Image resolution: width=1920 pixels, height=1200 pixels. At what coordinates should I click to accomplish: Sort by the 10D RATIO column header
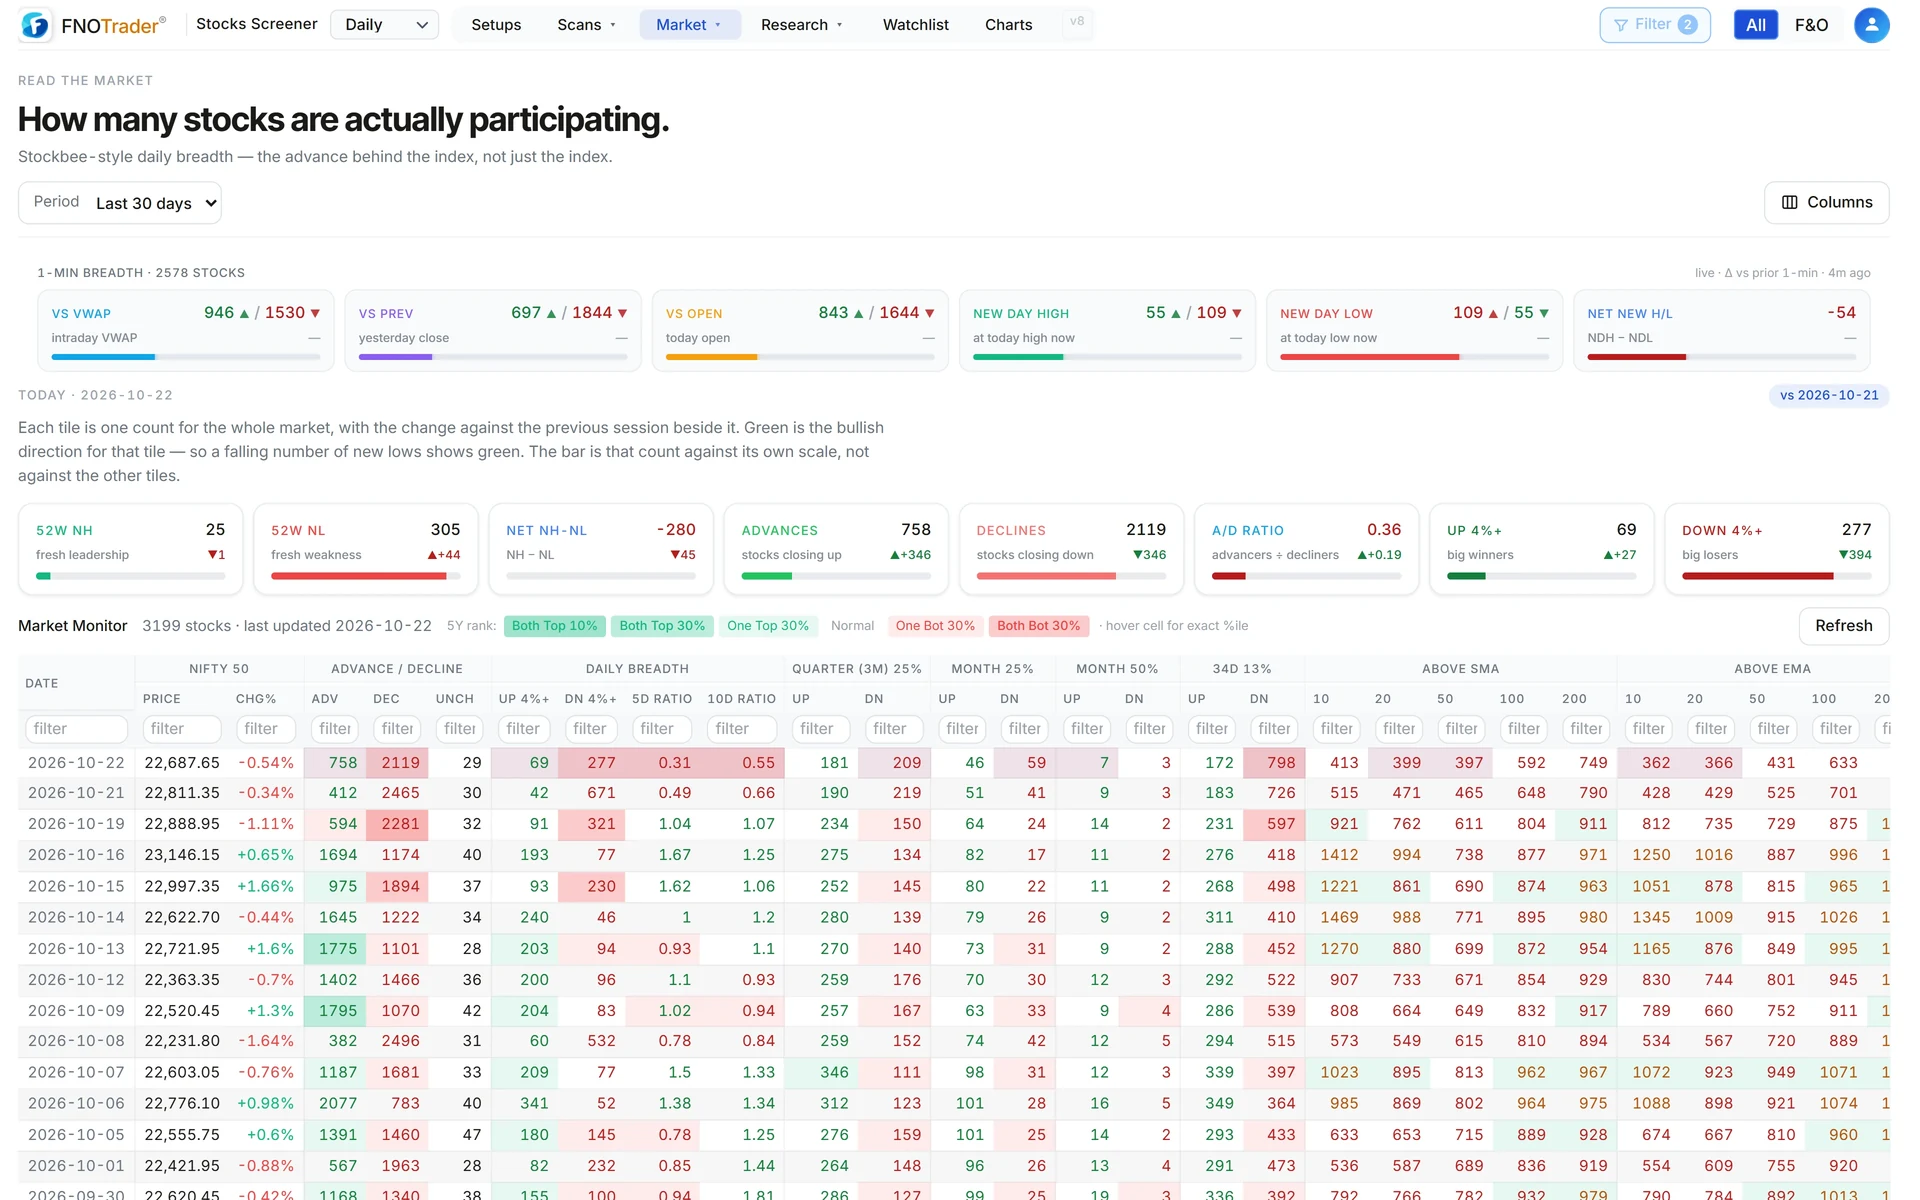741,699
